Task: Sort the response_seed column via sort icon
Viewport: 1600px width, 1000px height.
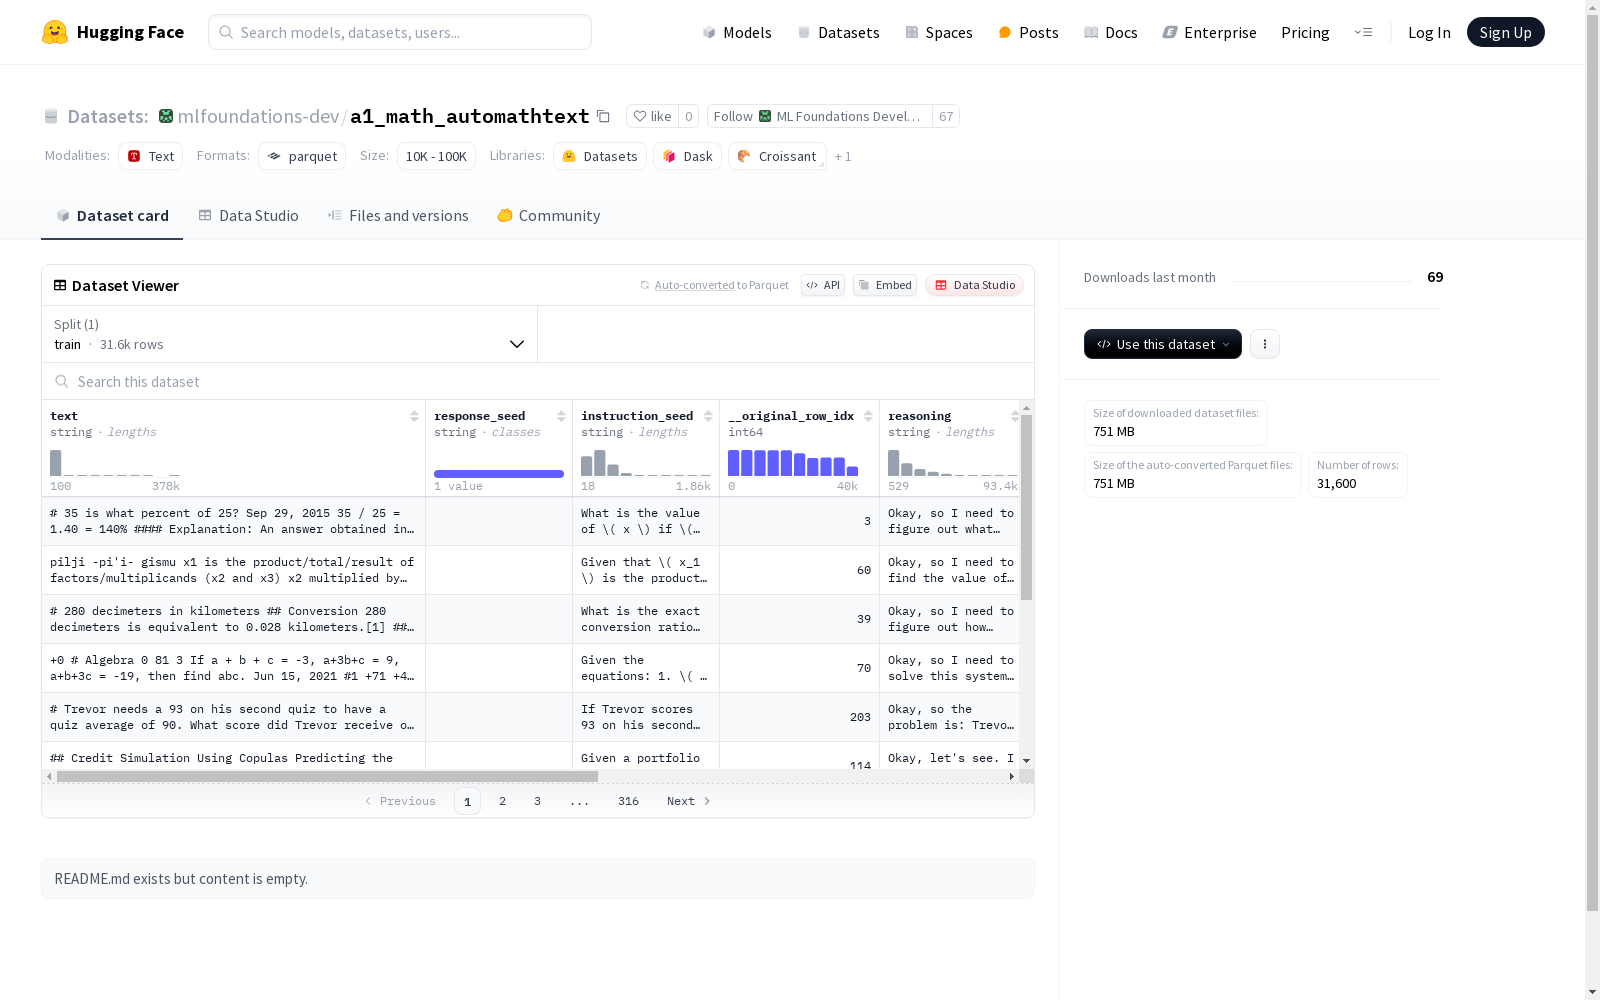Action: [x=561, y=416]
